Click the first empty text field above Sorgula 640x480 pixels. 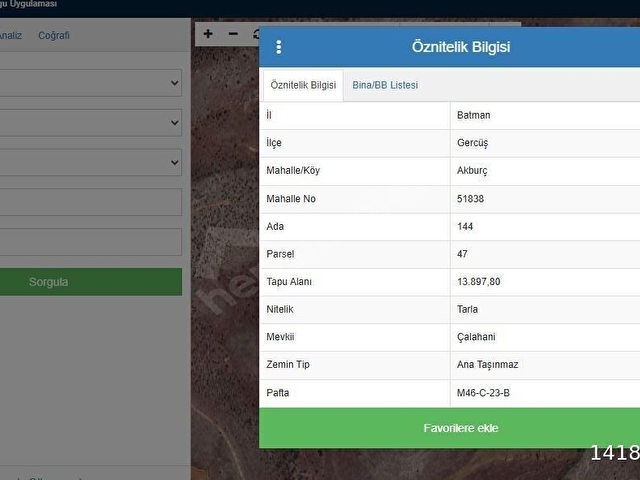[91, 202]
